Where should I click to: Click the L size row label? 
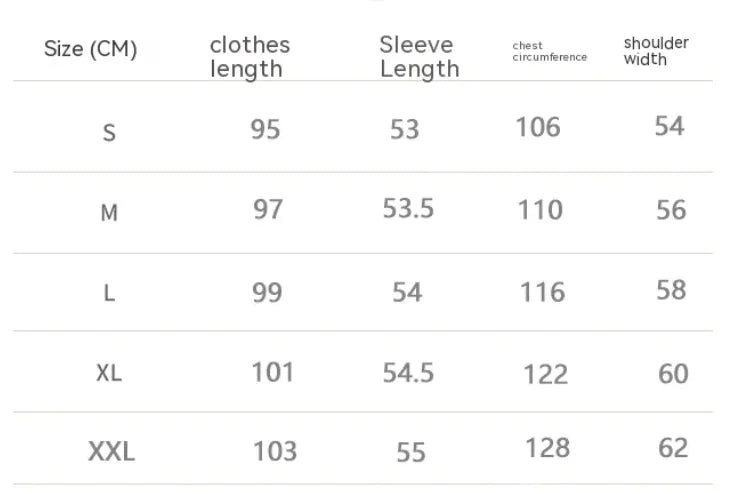[109, 294]
